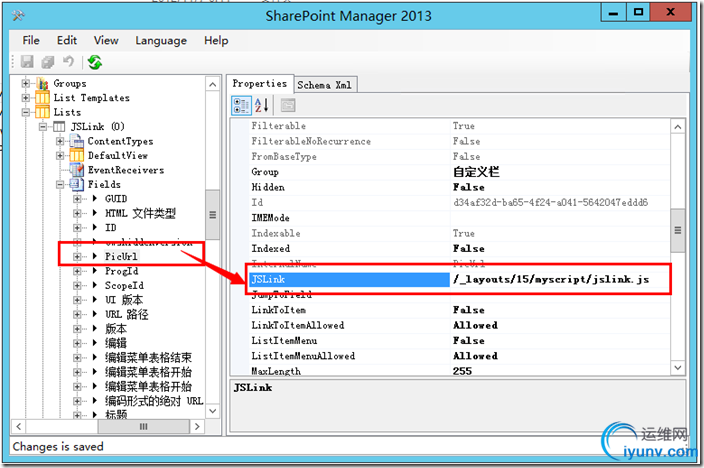Click the MaxLength value 255

point(462,371)
